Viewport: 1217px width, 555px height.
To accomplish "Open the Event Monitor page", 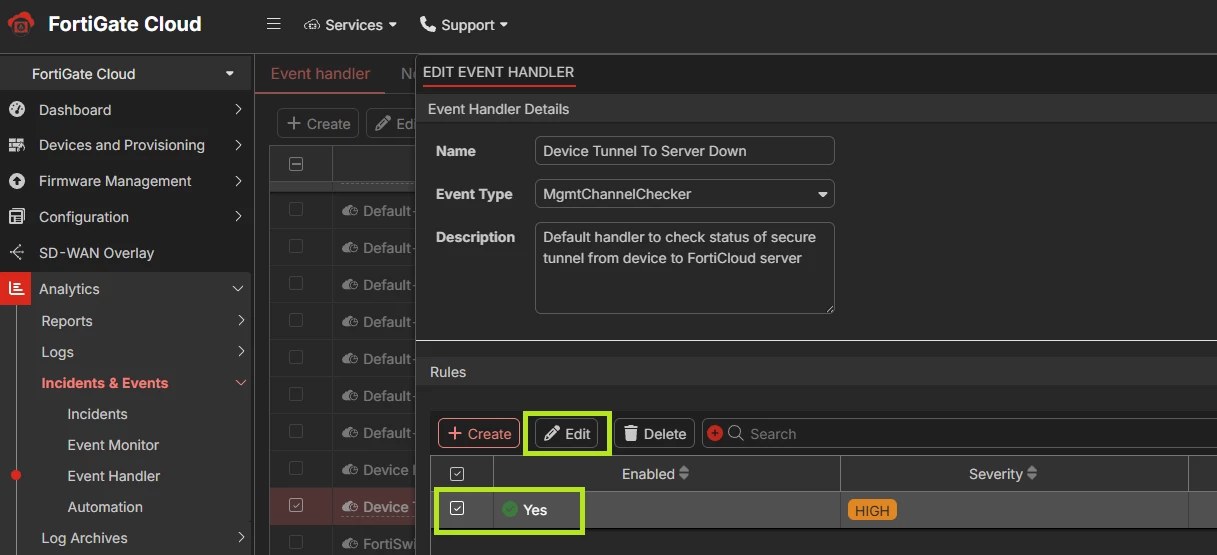I will (113, 445).
